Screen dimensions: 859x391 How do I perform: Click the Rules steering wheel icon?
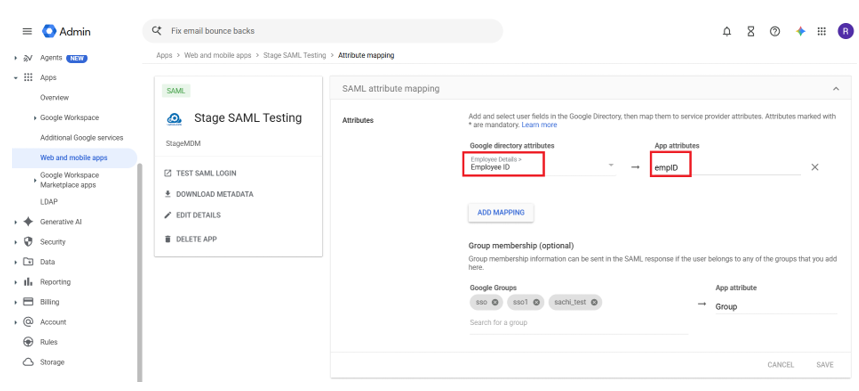click(x=28, y=342)
